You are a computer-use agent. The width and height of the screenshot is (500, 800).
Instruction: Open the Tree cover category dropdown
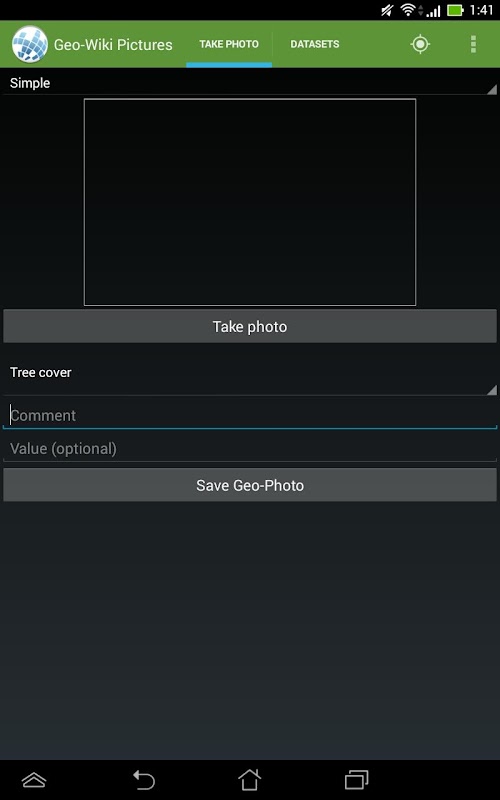250,376
